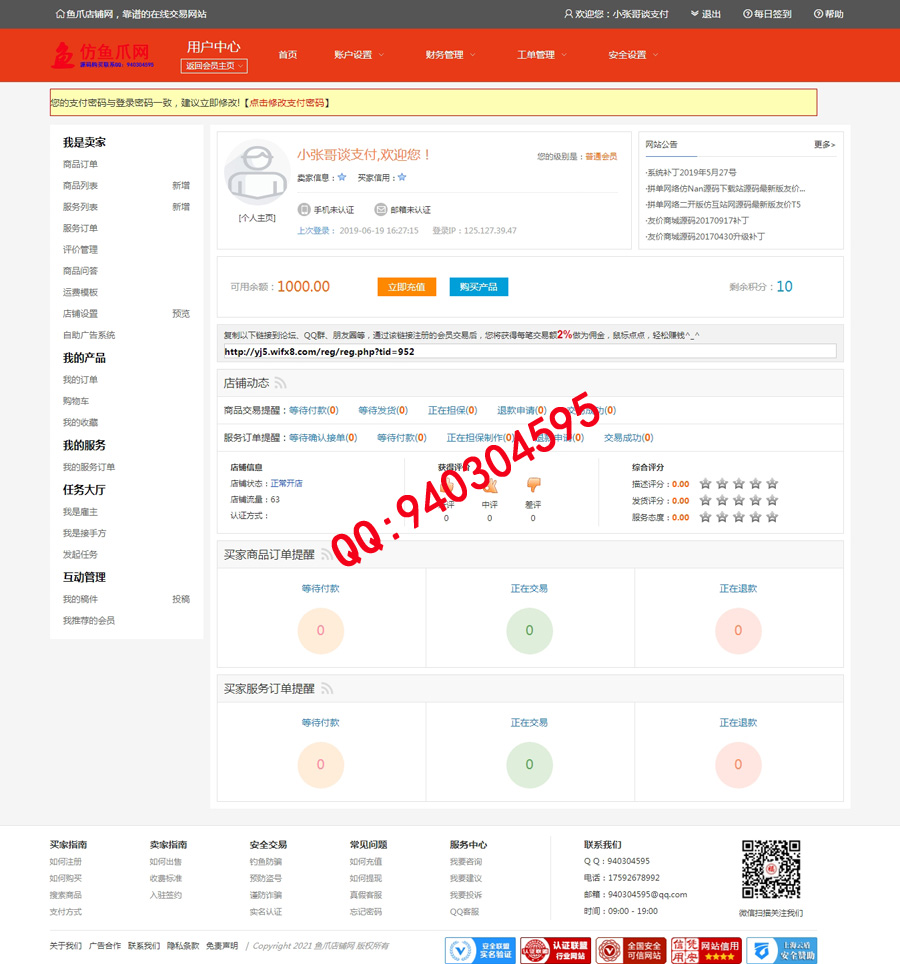Click the 点击修改支付密码 warning link
This screenshot has width=900, height=964.
(287, 103)
